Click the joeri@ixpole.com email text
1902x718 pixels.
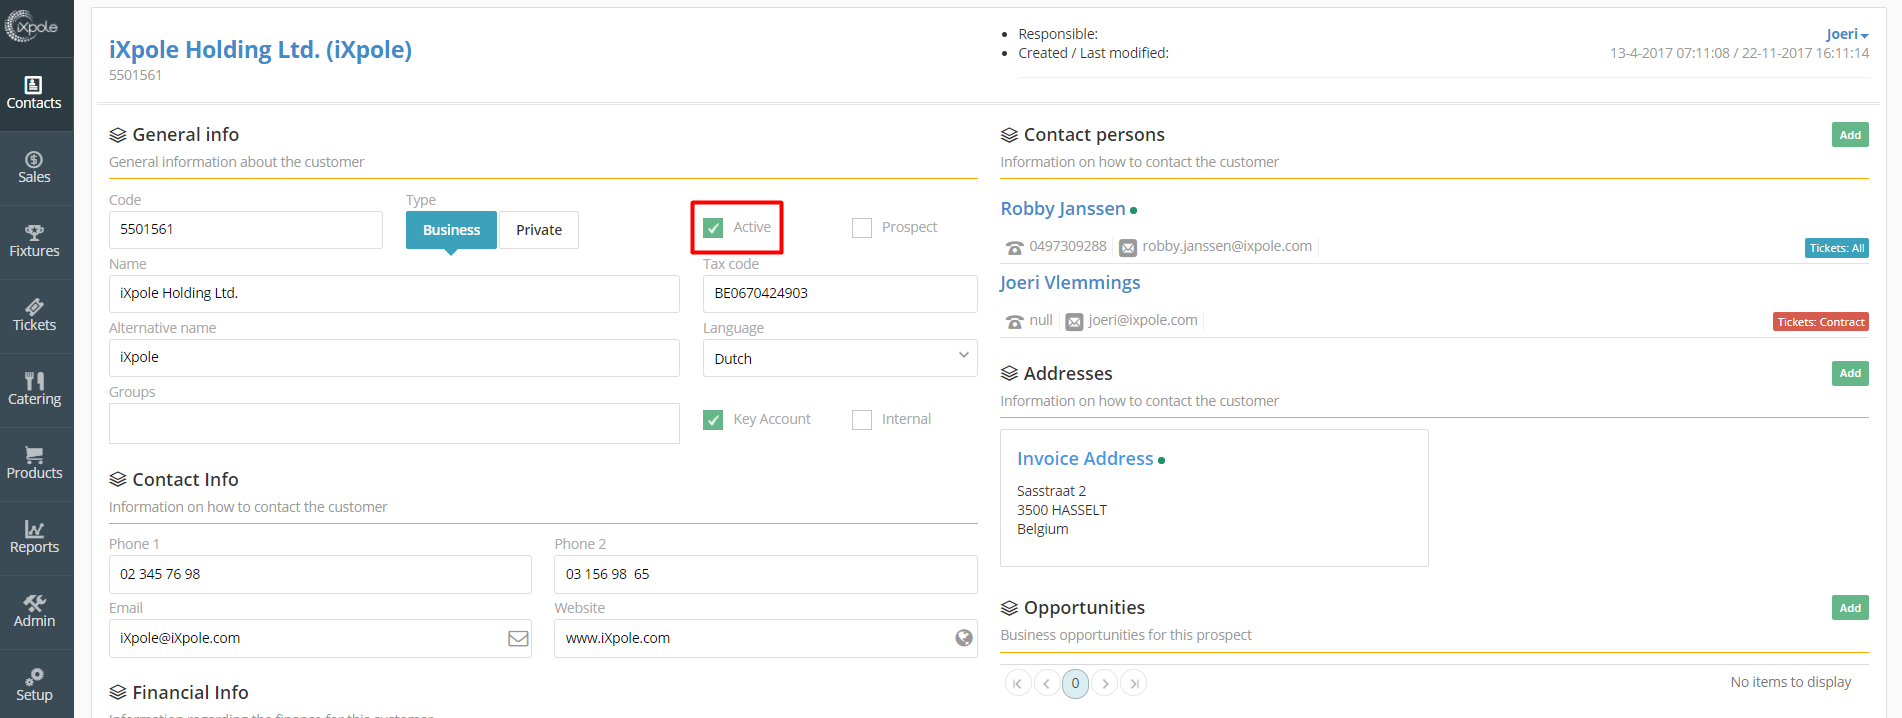point(1143,320)
